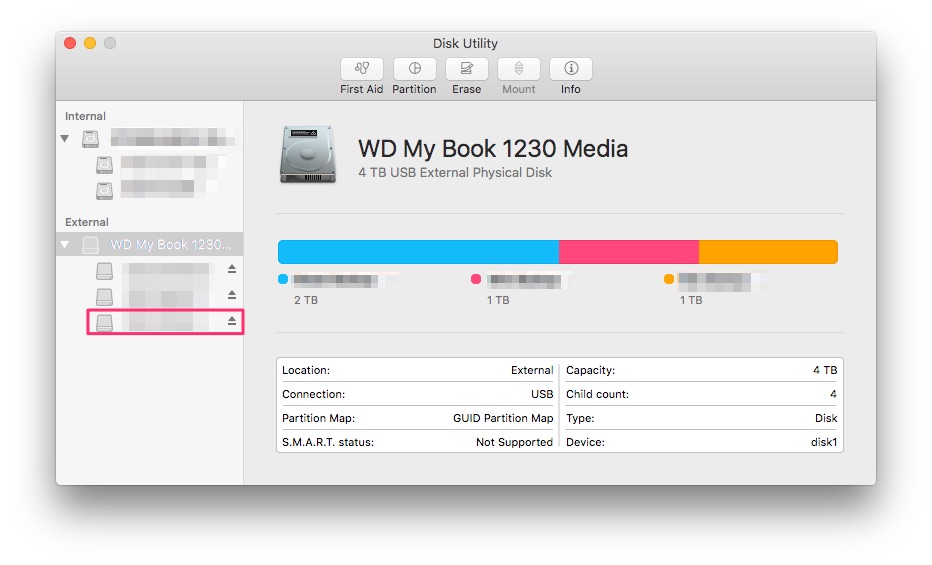Select the internal parent disk icon
932x565 pixels.
pyautogui.click(x=90, y=139)
